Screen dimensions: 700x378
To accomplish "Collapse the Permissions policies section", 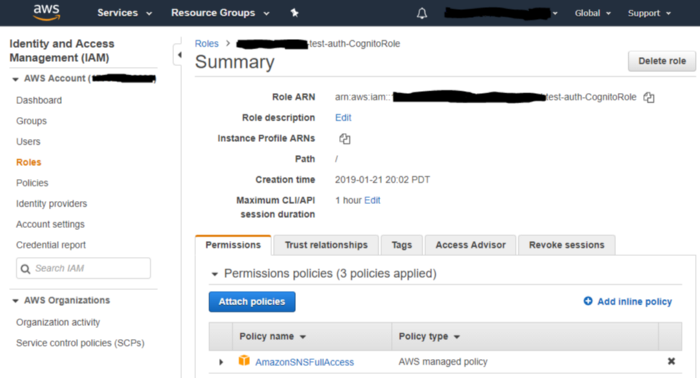I will [x=214, y=274].
